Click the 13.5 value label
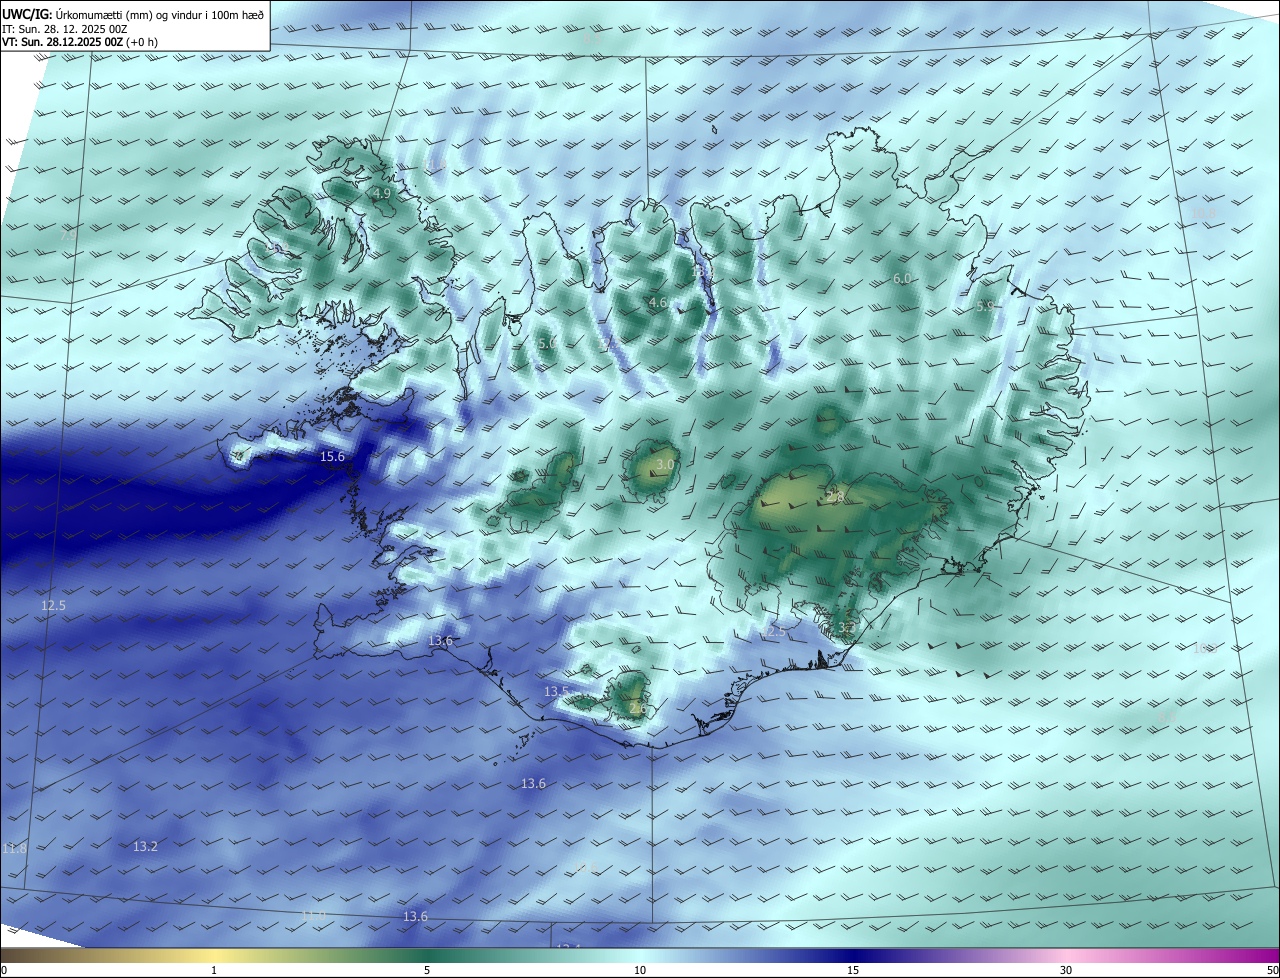Viewport: 1280px width, 978px height. coord(556,692)
